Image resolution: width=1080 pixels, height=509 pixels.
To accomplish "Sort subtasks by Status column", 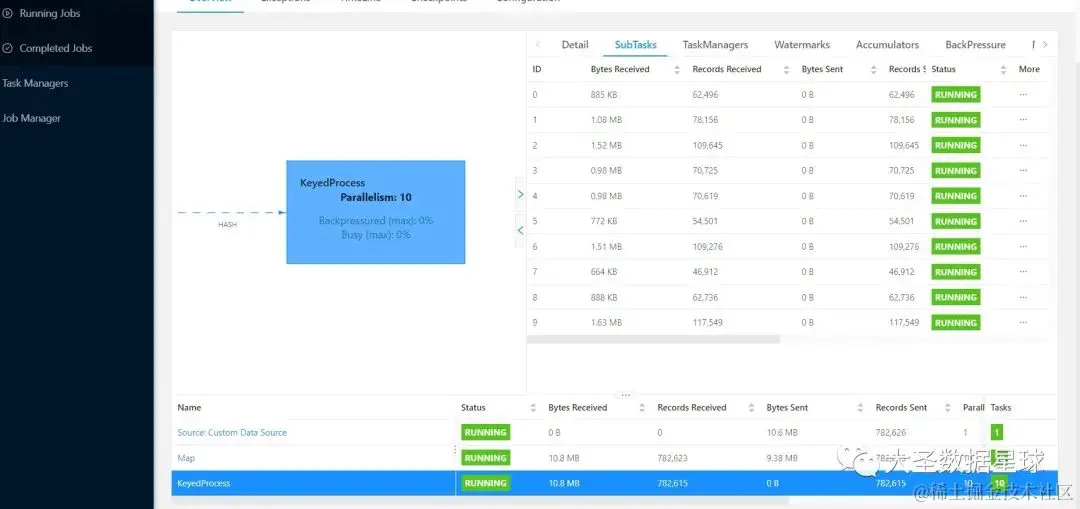I will coord(1004,70).
